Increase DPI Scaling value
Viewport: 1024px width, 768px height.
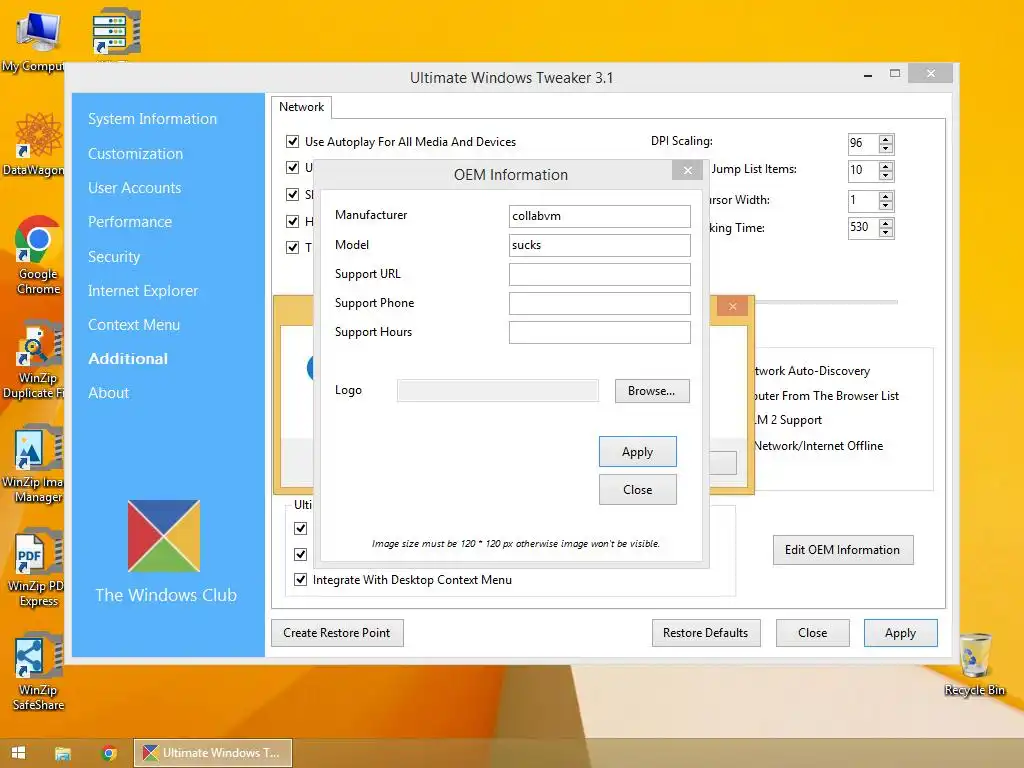click(x=886, y=139)
